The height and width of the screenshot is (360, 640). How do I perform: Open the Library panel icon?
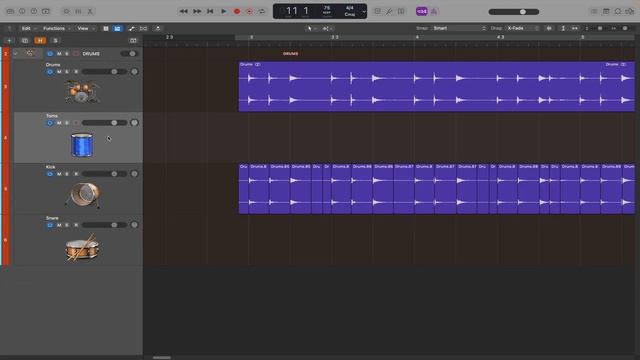tap(10, 11)
